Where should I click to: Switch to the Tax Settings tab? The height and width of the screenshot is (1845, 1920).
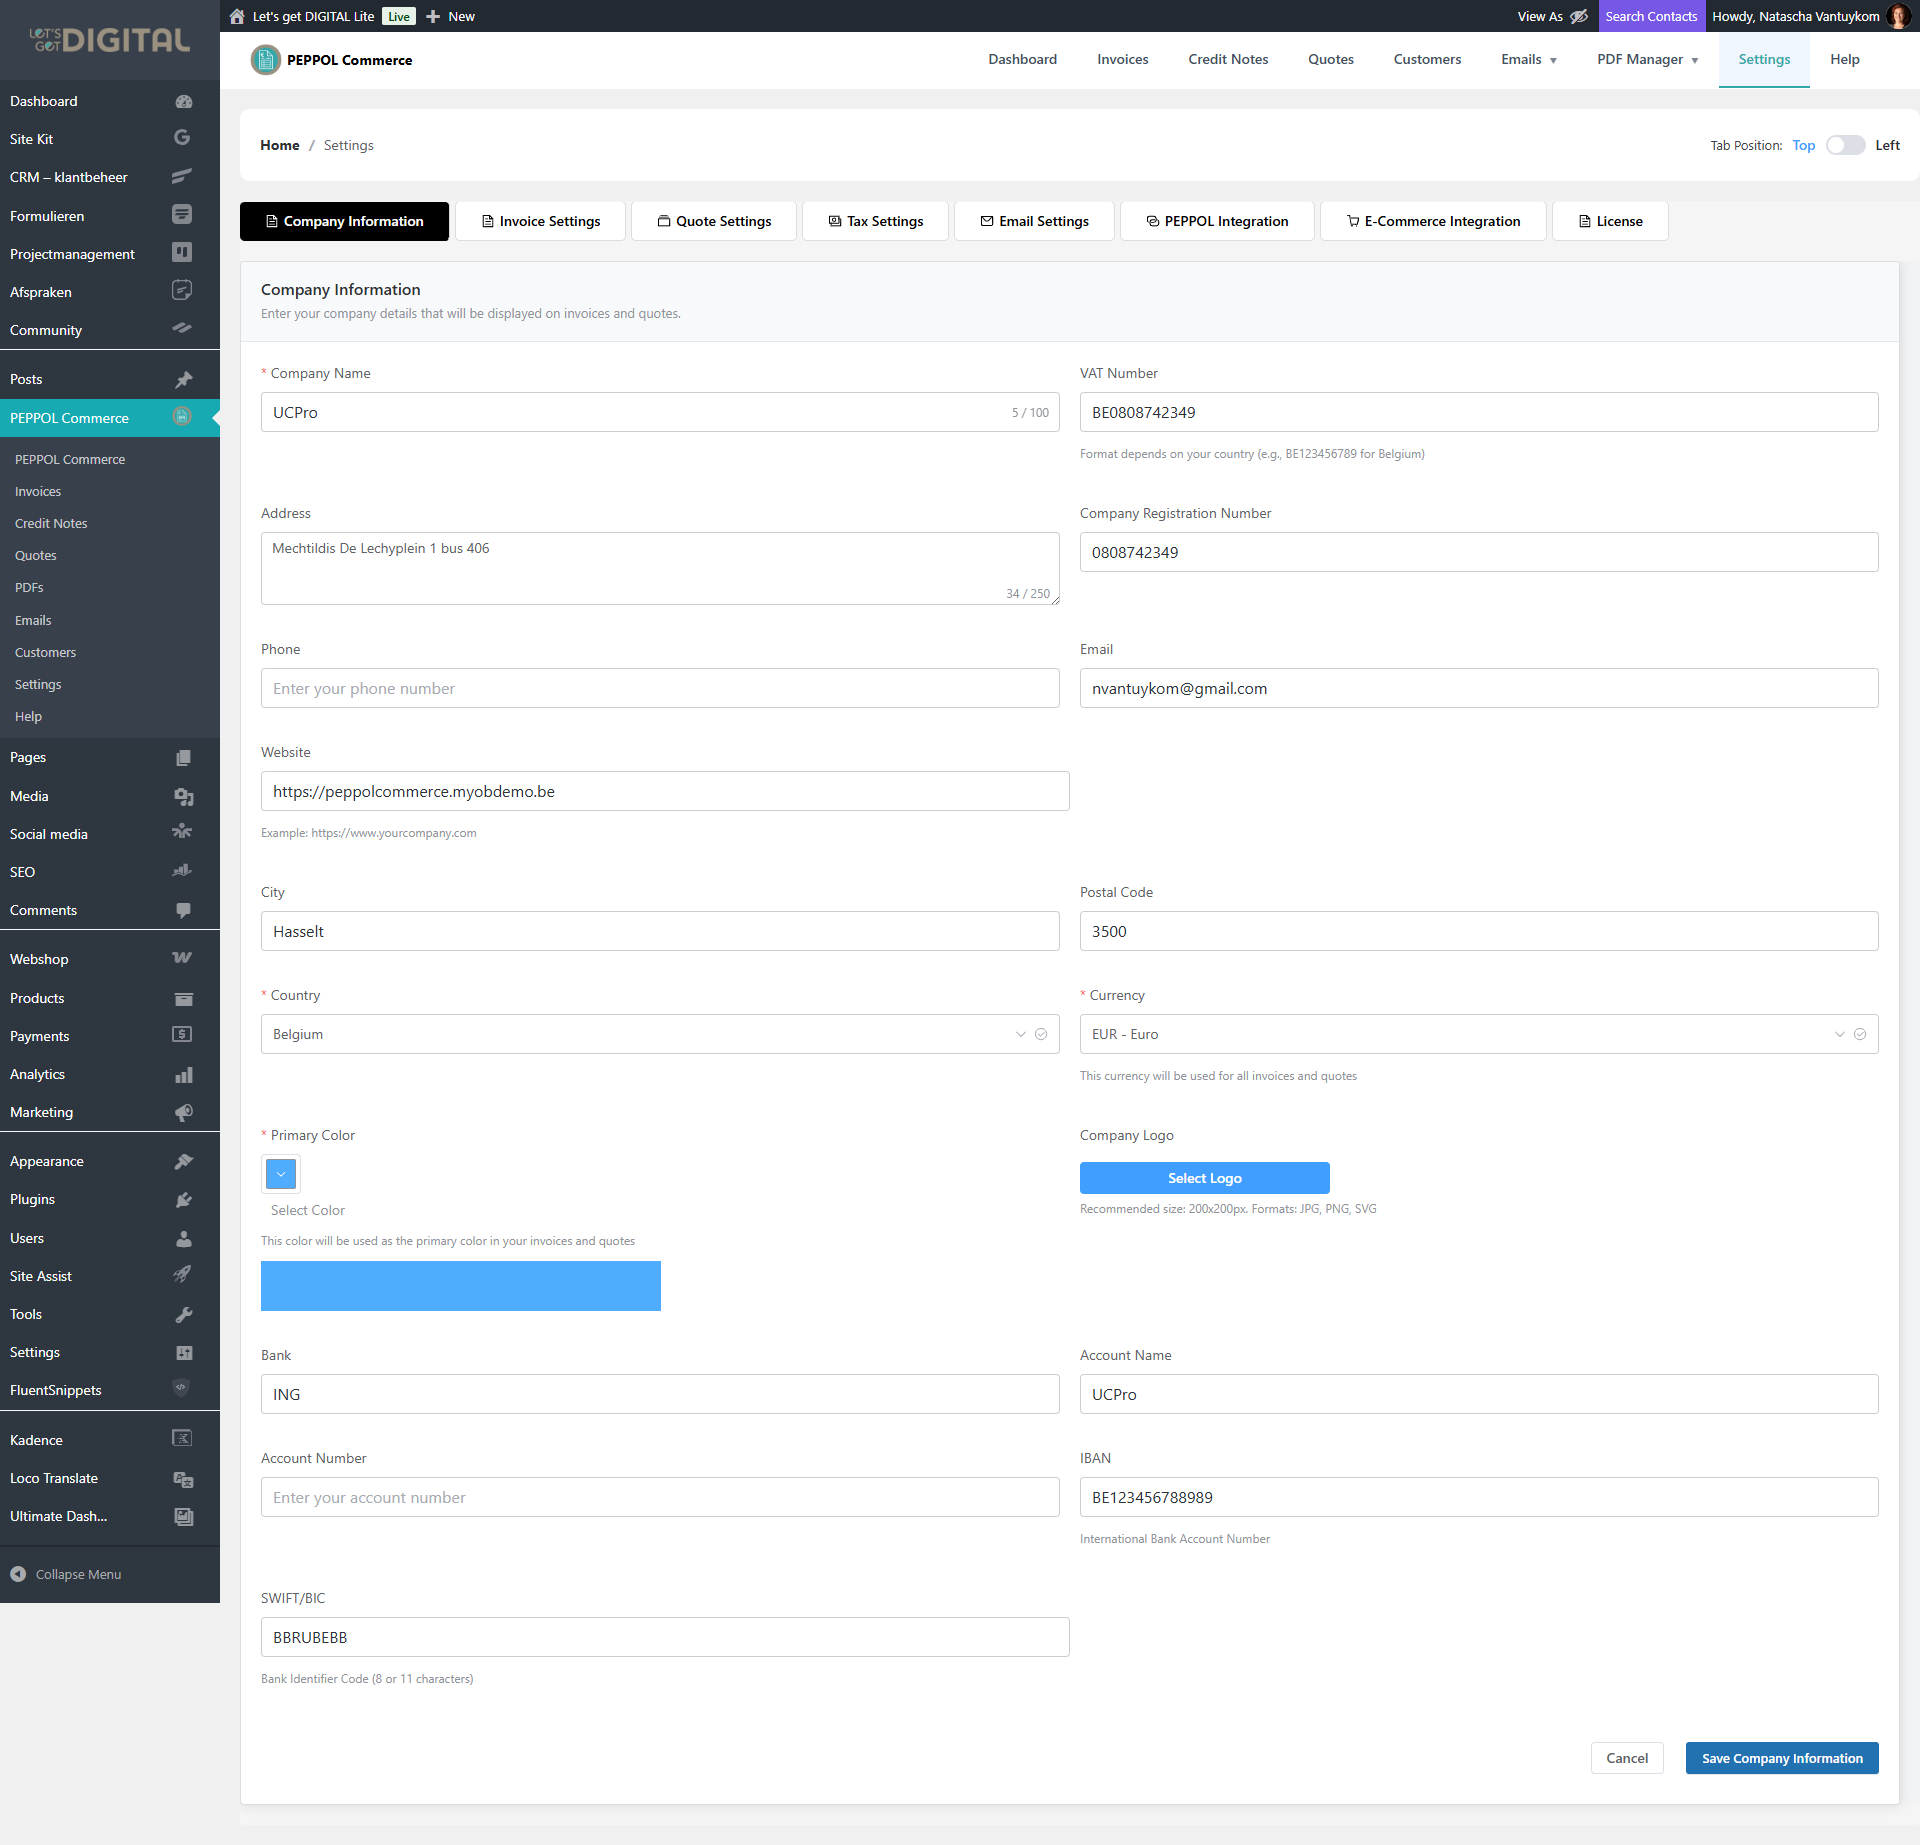(x=875, y=221)
